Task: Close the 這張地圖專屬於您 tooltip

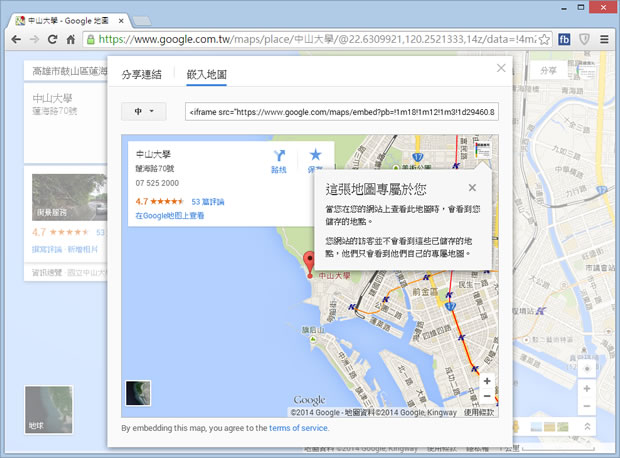Action: [x=472, y=187]
